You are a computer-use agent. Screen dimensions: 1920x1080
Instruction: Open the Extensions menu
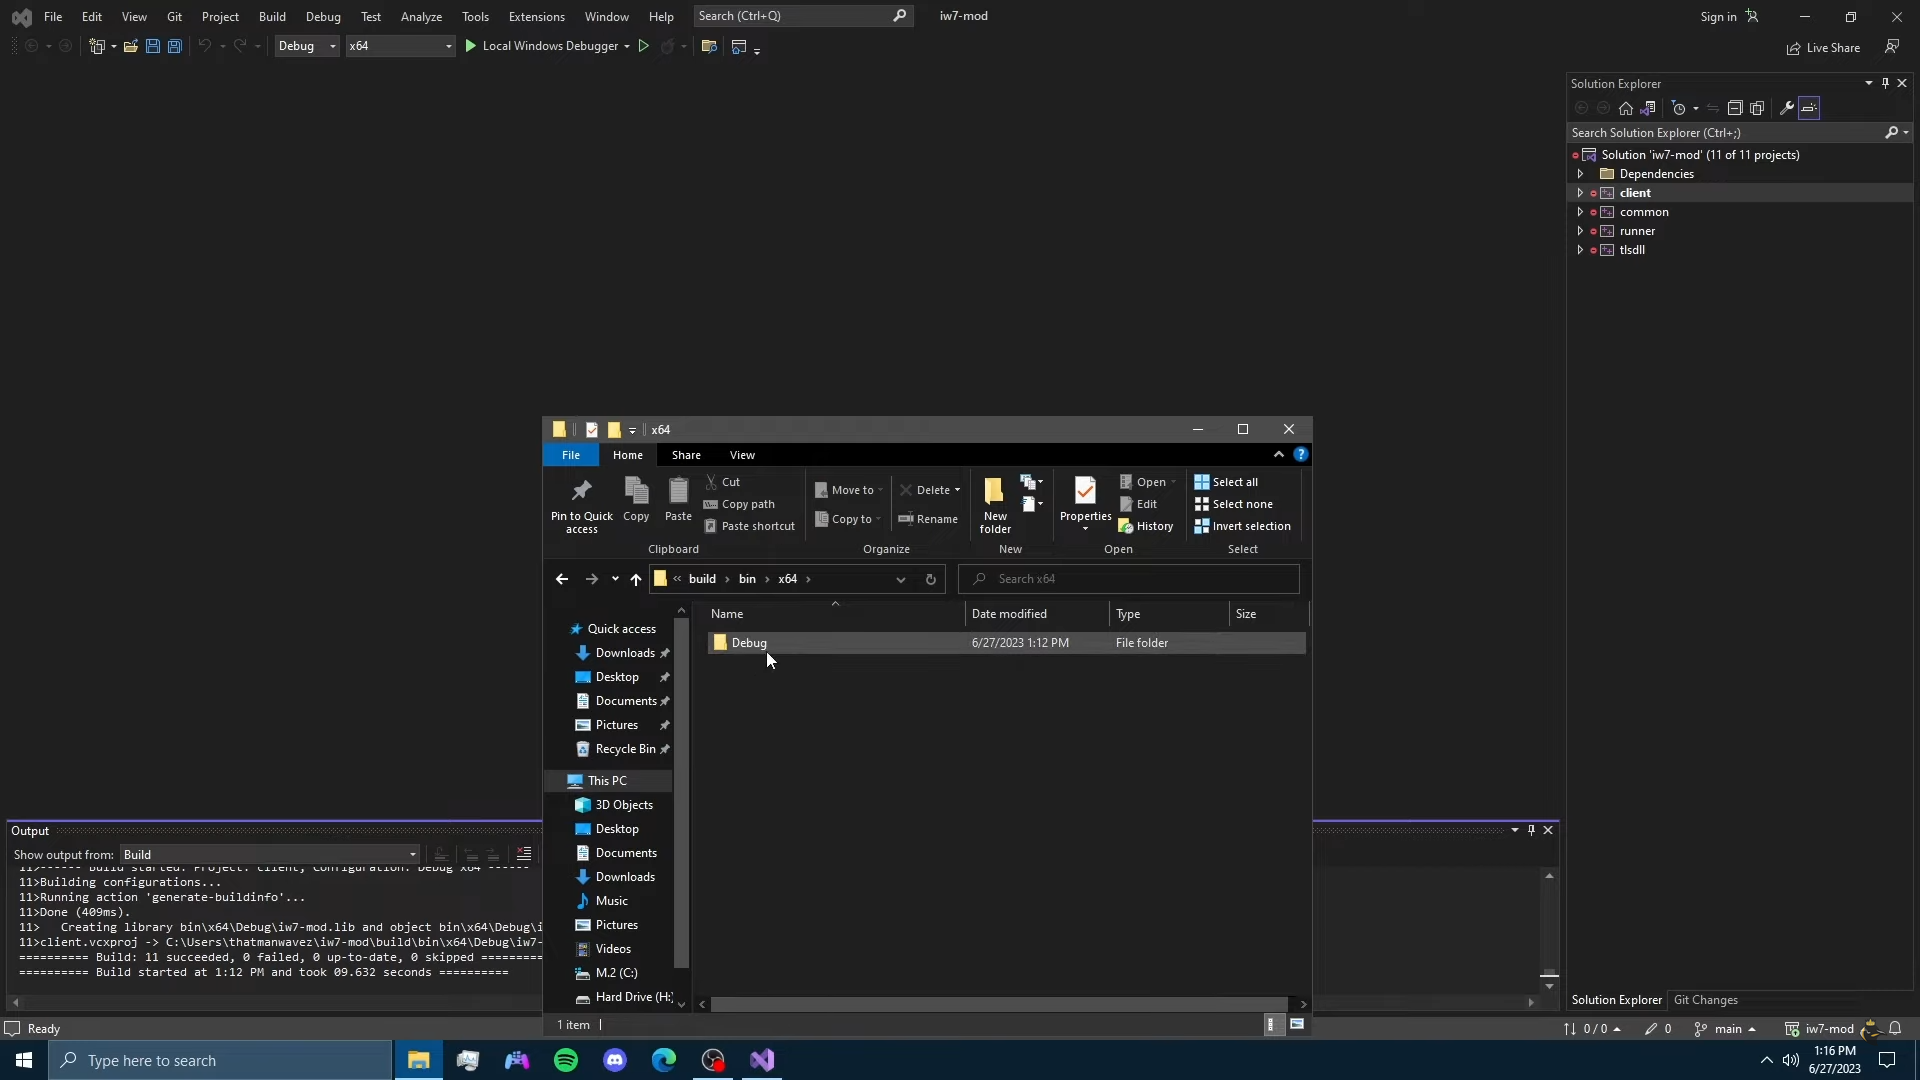point(536,16)
